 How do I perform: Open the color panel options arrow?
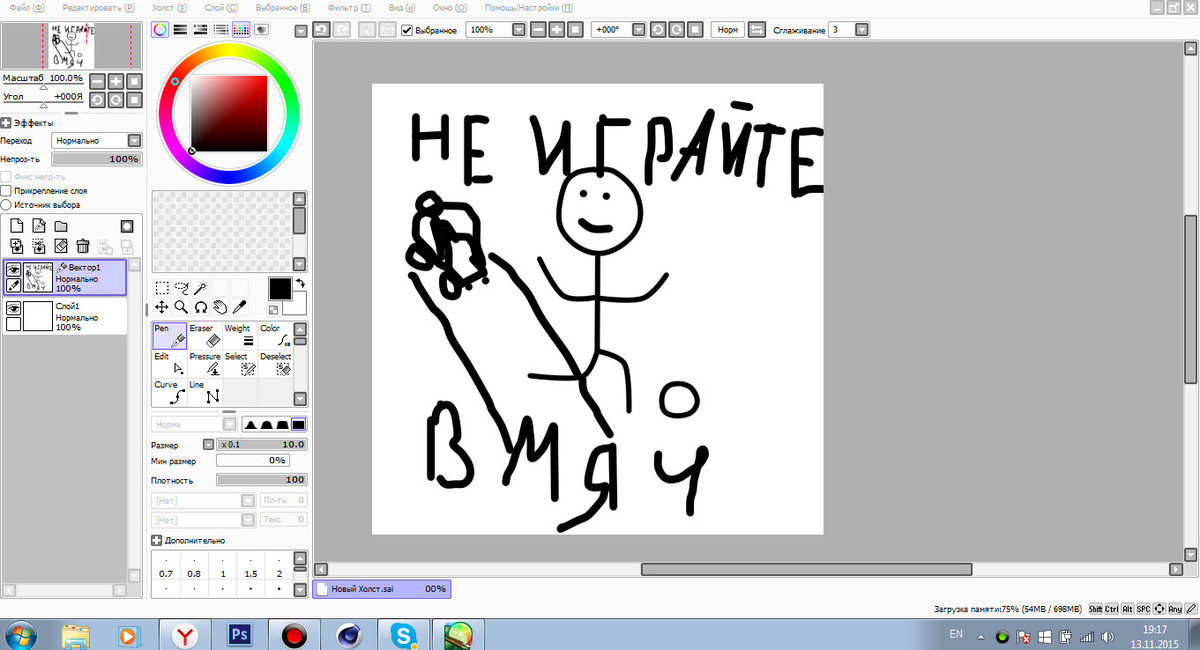301,31
